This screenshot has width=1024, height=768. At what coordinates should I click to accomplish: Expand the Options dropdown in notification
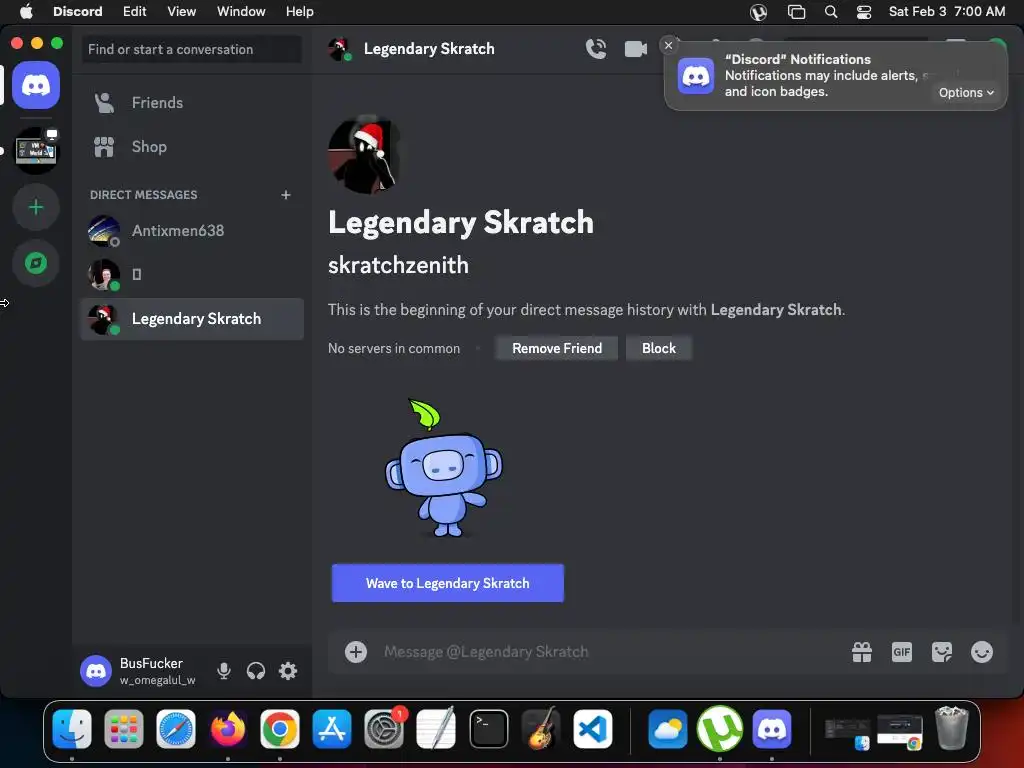[x=966, y=93]
